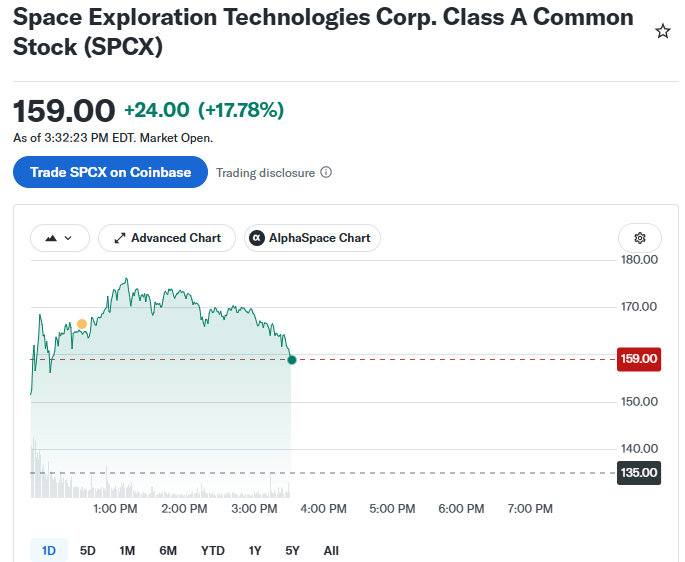
Task: Expand the chart type dropdown chevron
Action: click(x=68, y=238)
